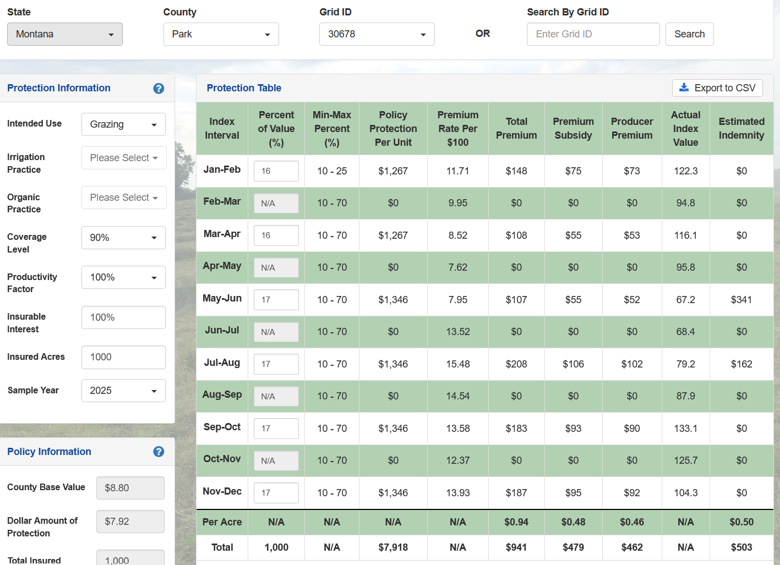
Task: Click Nov-Dec producer premium $92
Action: (x=632, y=493)
